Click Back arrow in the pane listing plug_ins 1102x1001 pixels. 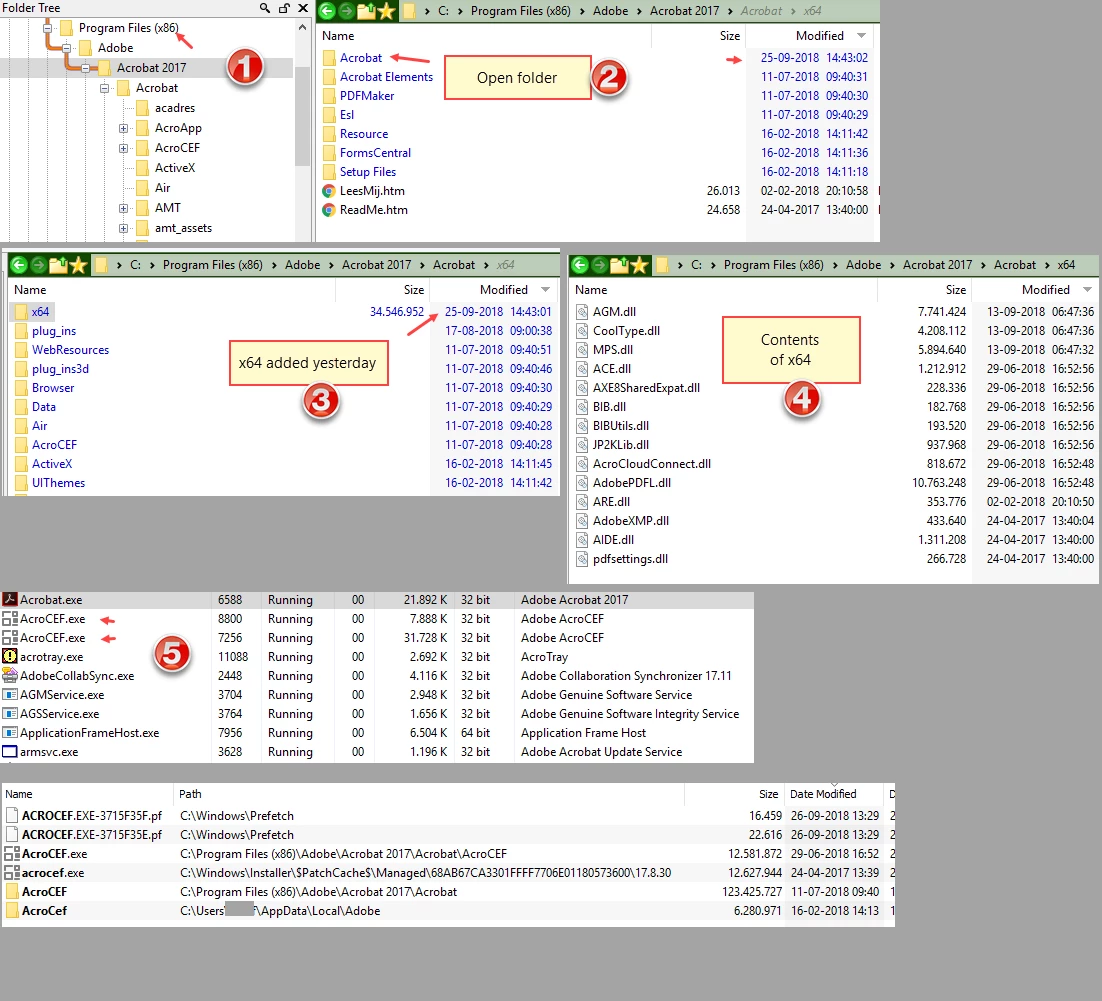(x=19, y=265)
